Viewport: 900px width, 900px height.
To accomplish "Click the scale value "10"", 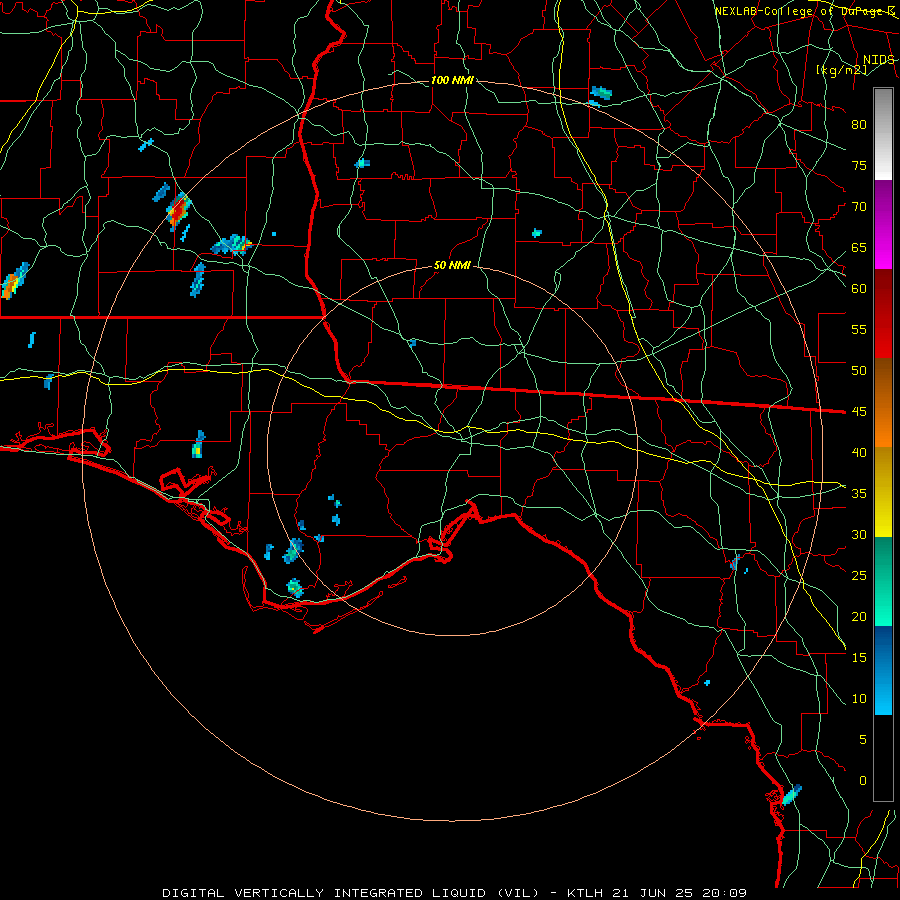I will (859, 699).
